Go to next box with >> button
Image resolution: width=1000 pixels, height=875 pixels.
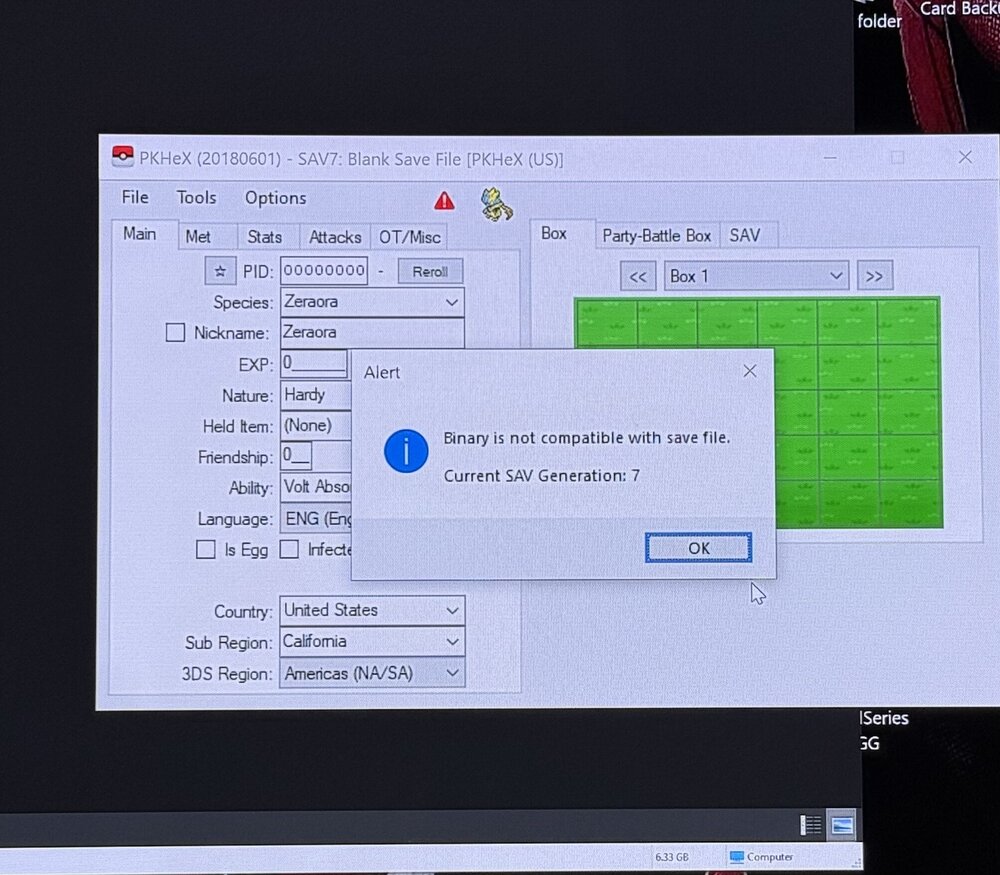(874, 277)
